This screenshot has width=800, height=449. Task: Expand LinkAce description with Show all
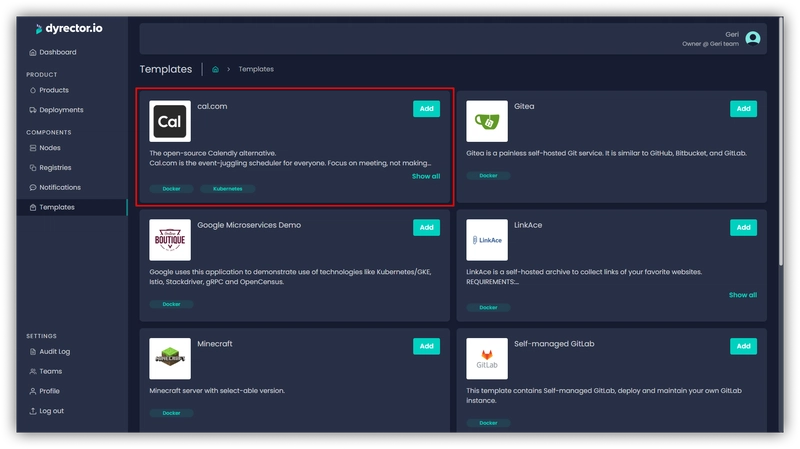(x=743, y=295)
